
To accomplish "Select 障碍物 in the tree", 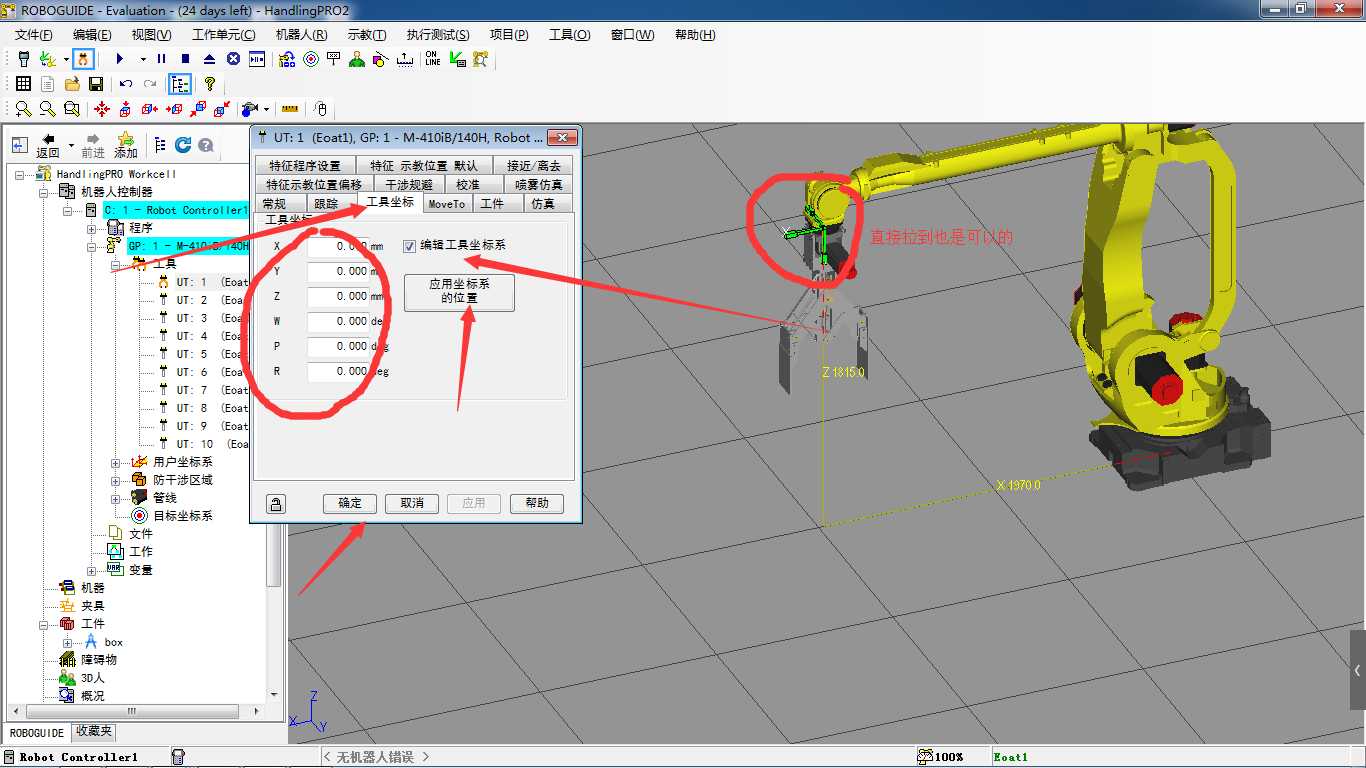I will tap(99, 660).
